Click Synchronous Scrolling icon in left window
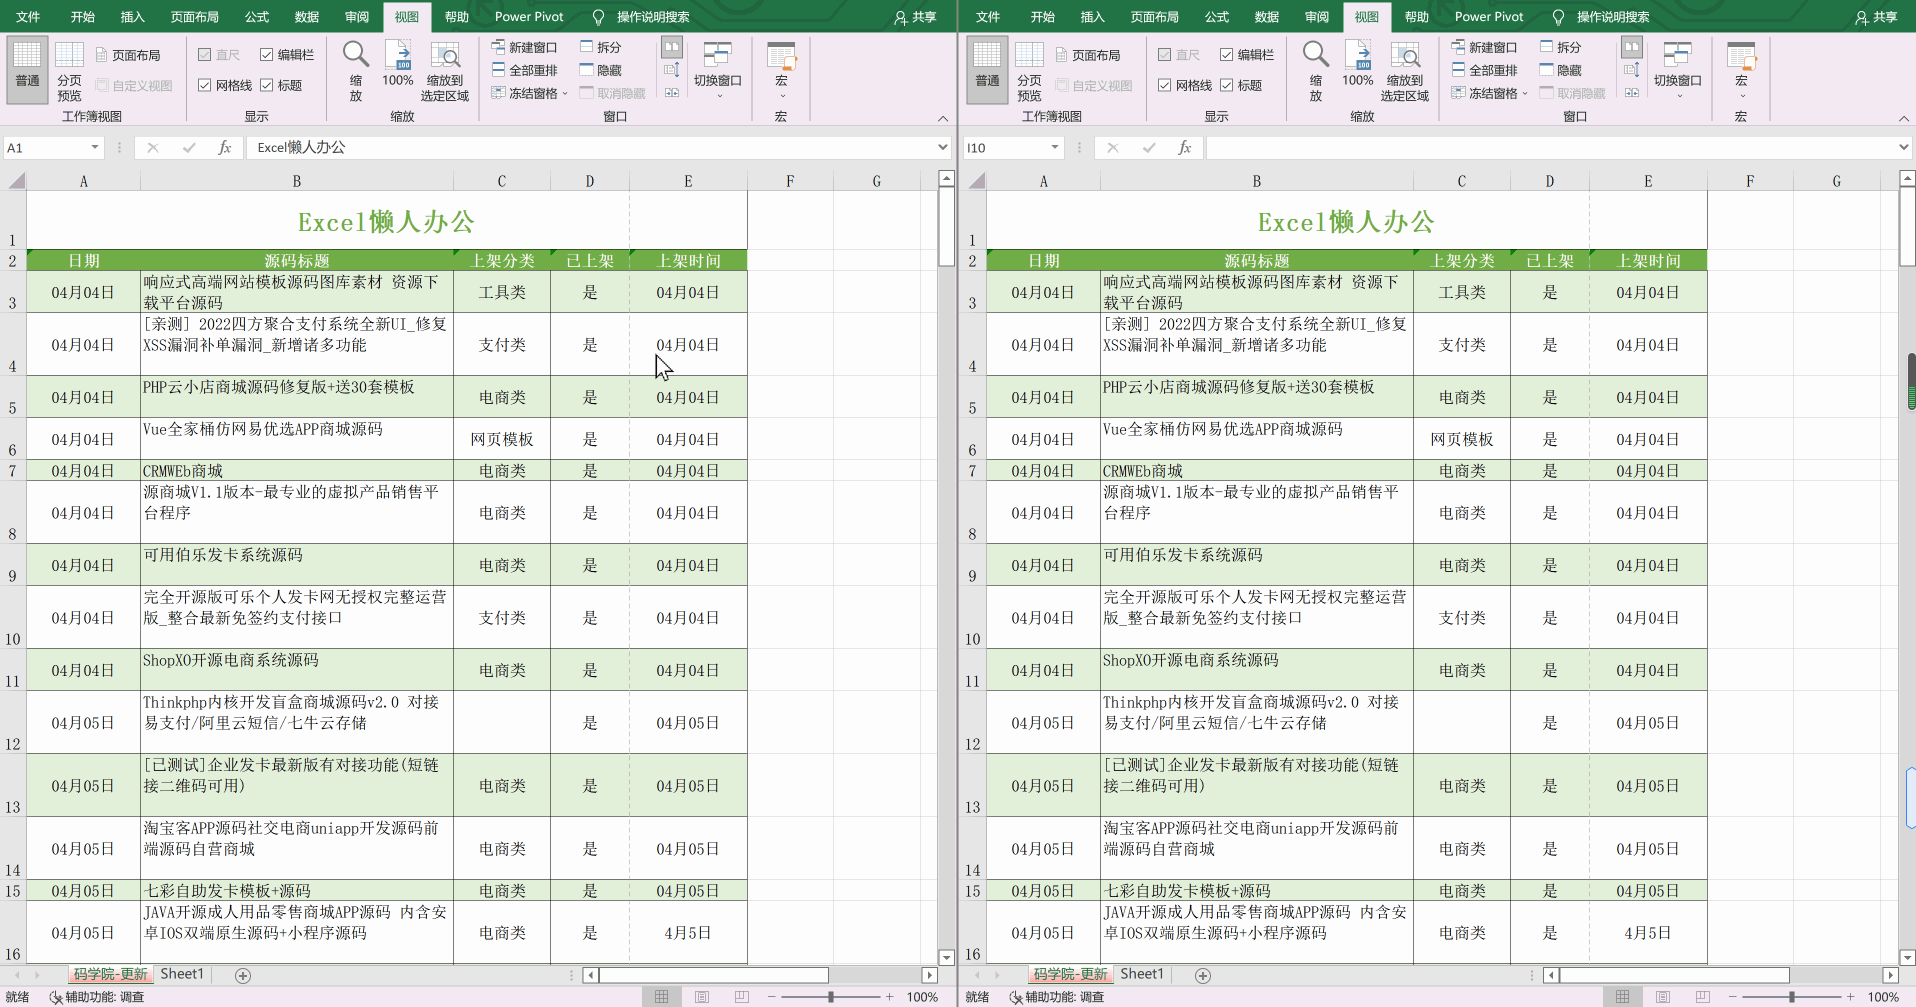 (672, 70)
